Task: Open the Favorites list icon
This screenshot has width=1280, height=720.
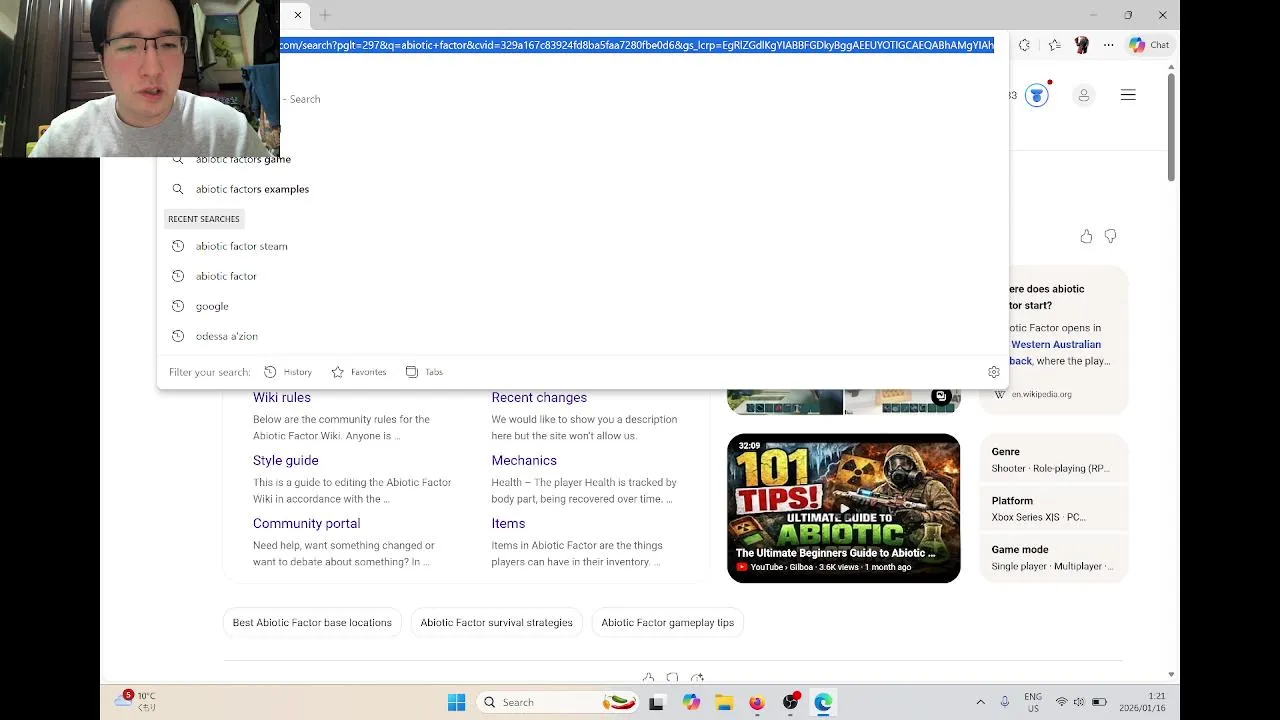Action: pos(1054,45)
